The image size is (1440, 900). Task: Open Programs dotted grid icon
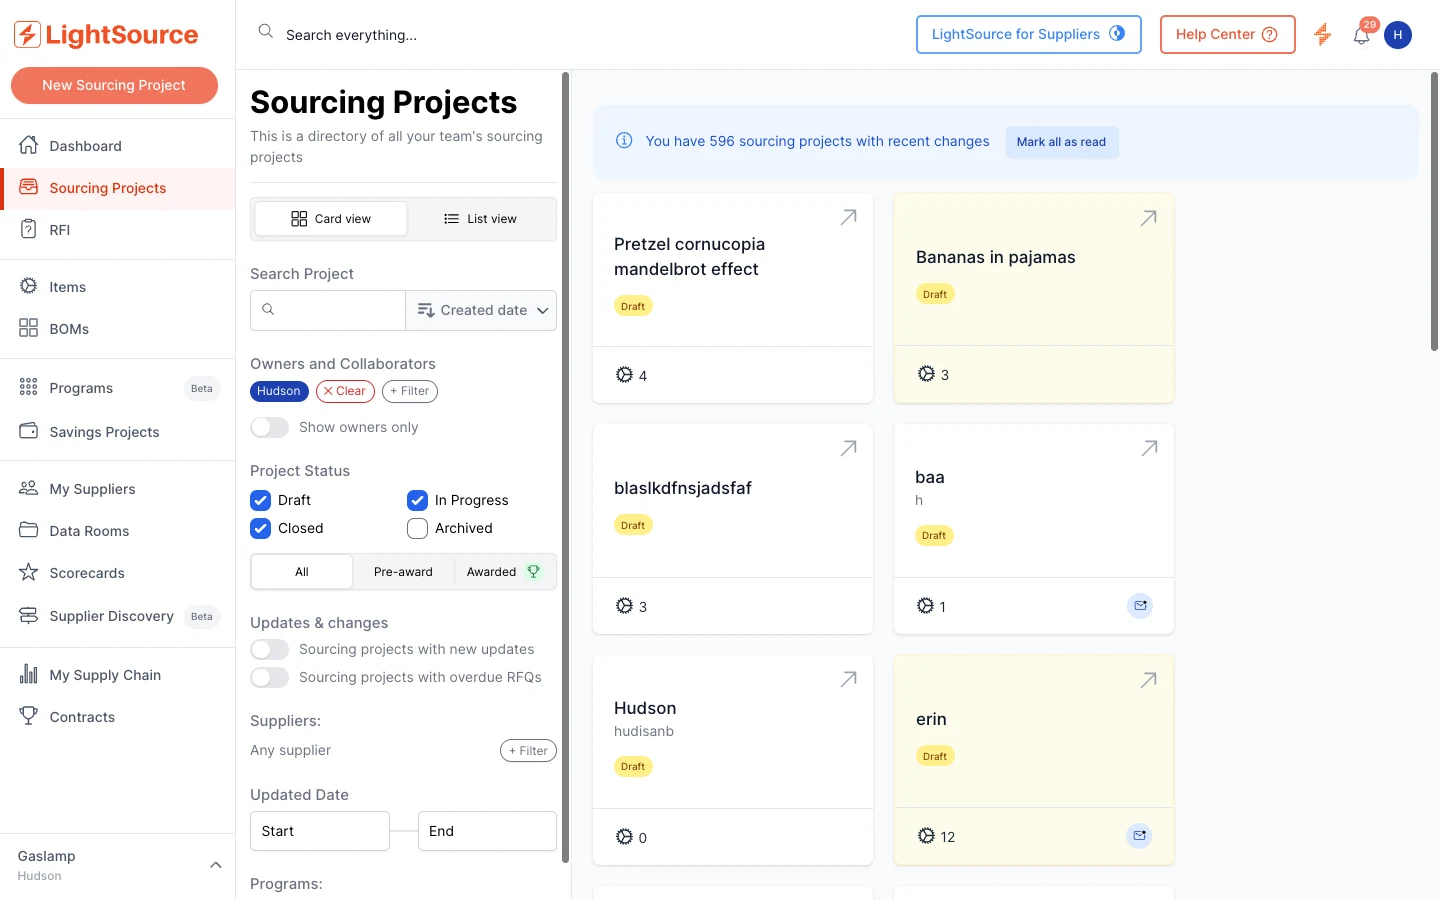(x=29, y=387)
